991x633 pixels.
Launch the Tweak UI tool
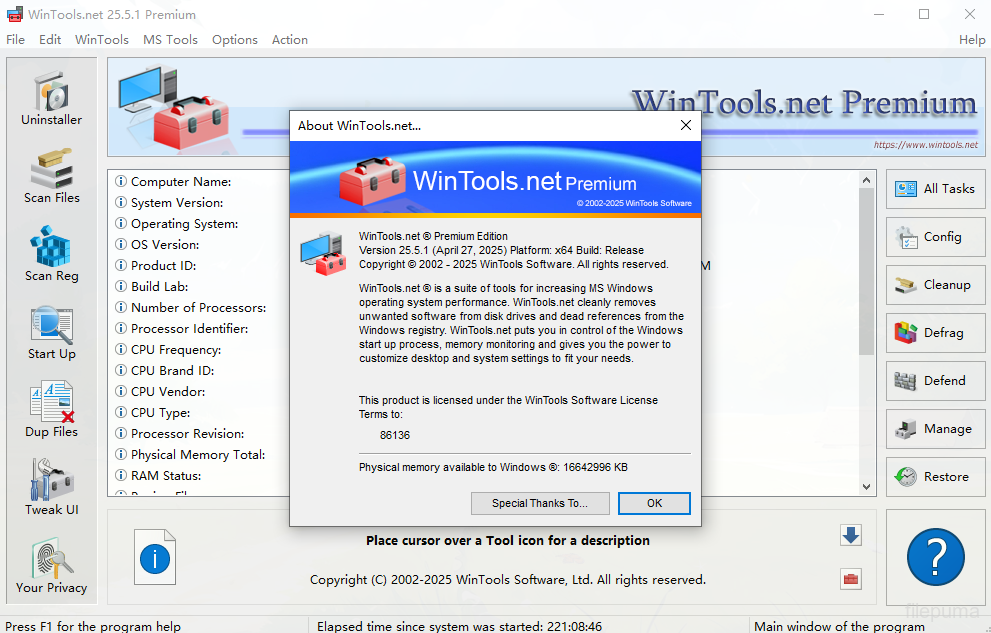click(x=52, y=488)
